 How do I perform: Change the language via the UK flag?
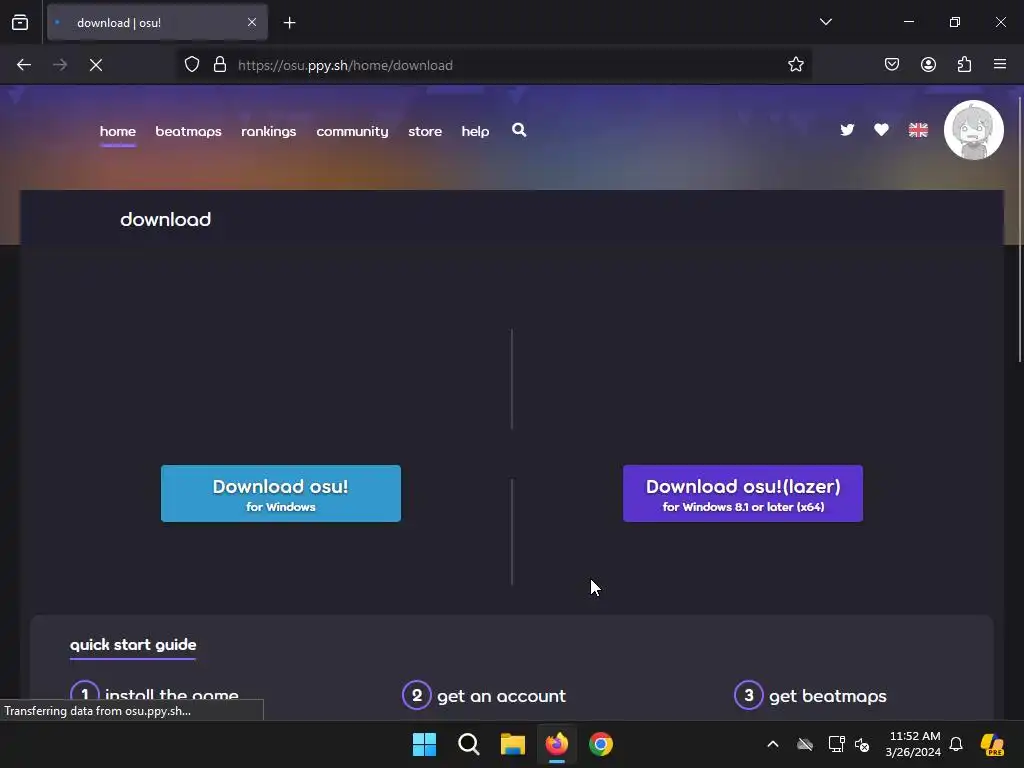coord(918,130)
